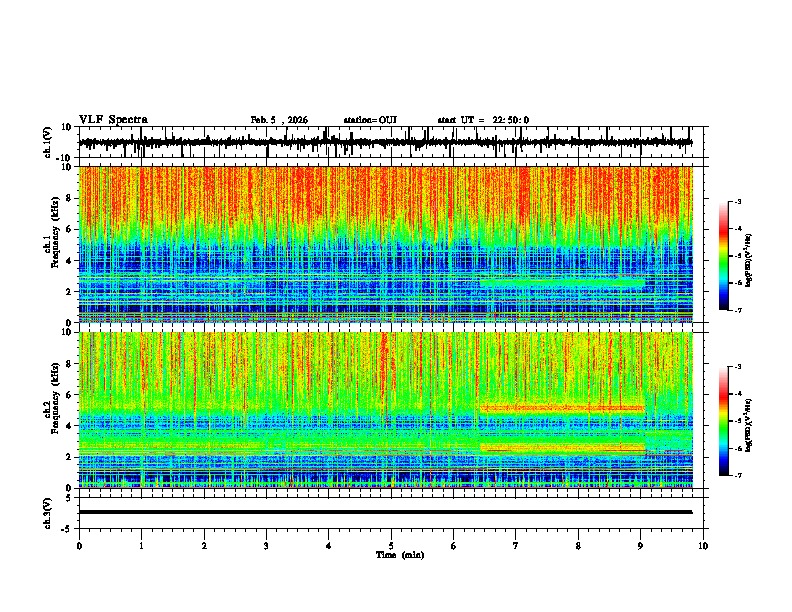Click the log(PSD) label beside ch.1 color bar
792x612 pixels.
pos(749,261)
